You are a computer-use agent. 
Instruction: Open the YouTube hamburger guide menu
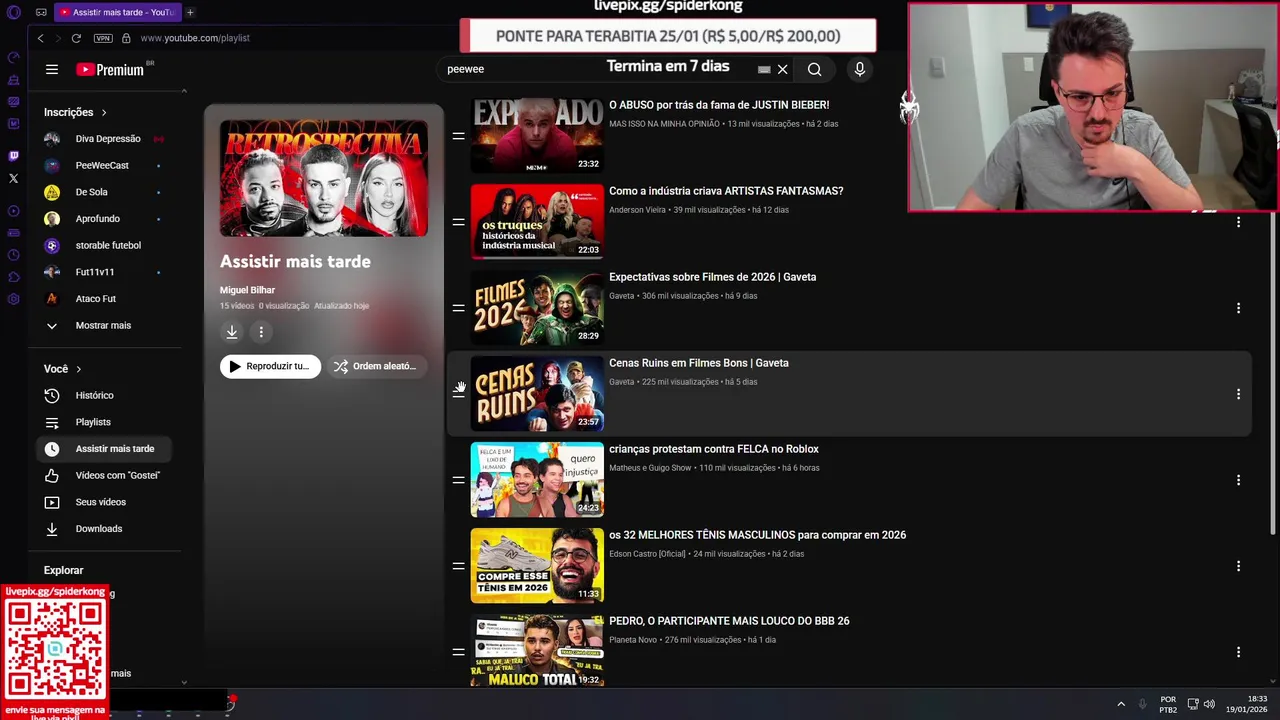(51, 69)
